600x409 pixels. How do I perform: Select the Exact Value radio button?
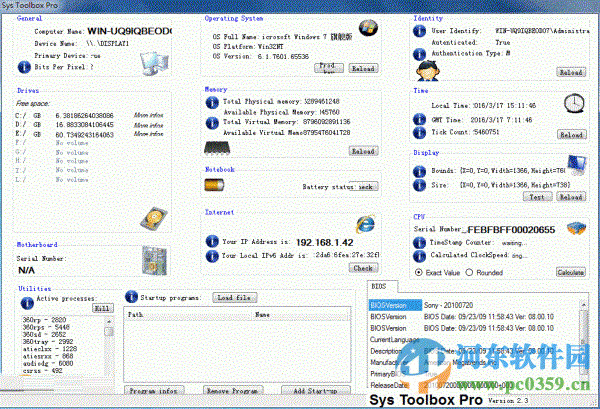pos(419,272)
